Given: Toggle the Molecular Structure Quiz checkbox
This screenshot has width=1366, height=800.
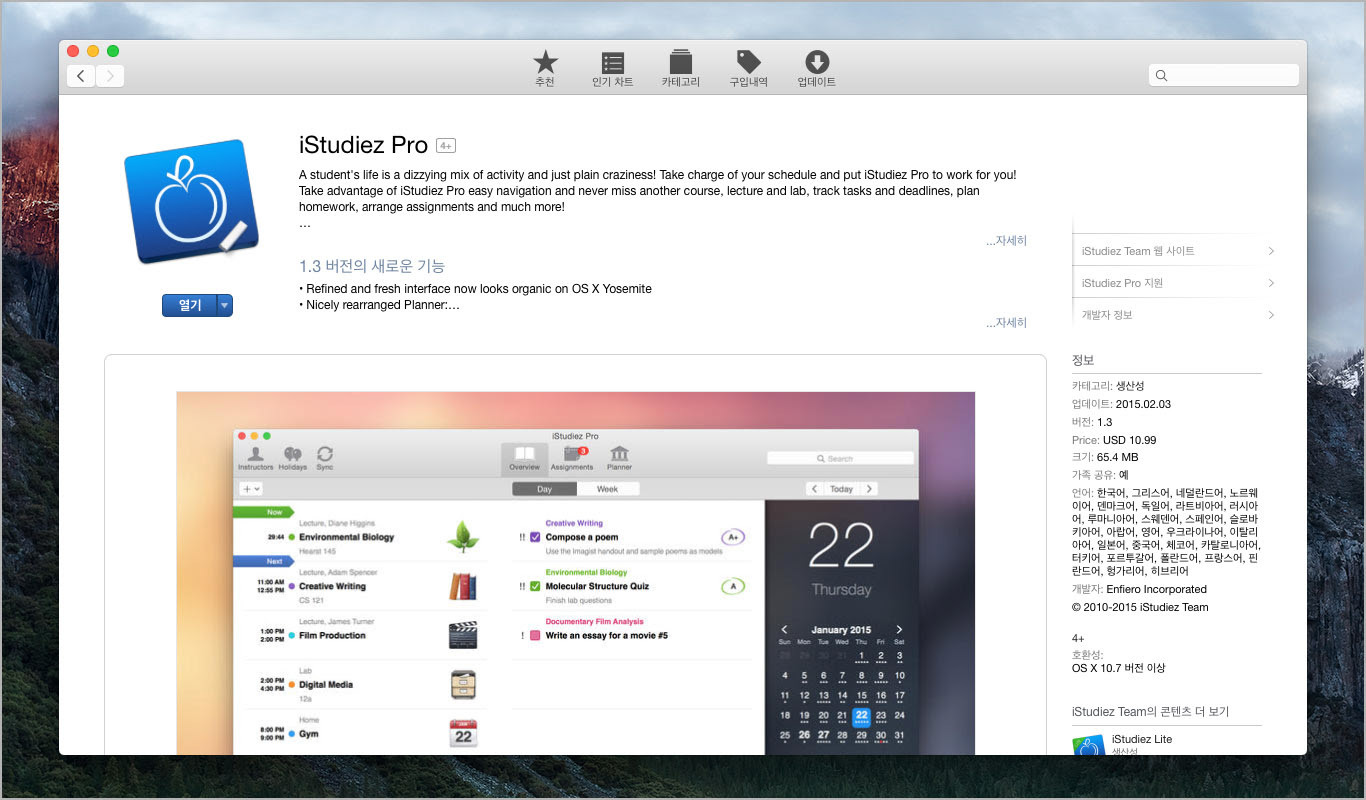Looking at the screenshot, I should (x=535, y=586).
